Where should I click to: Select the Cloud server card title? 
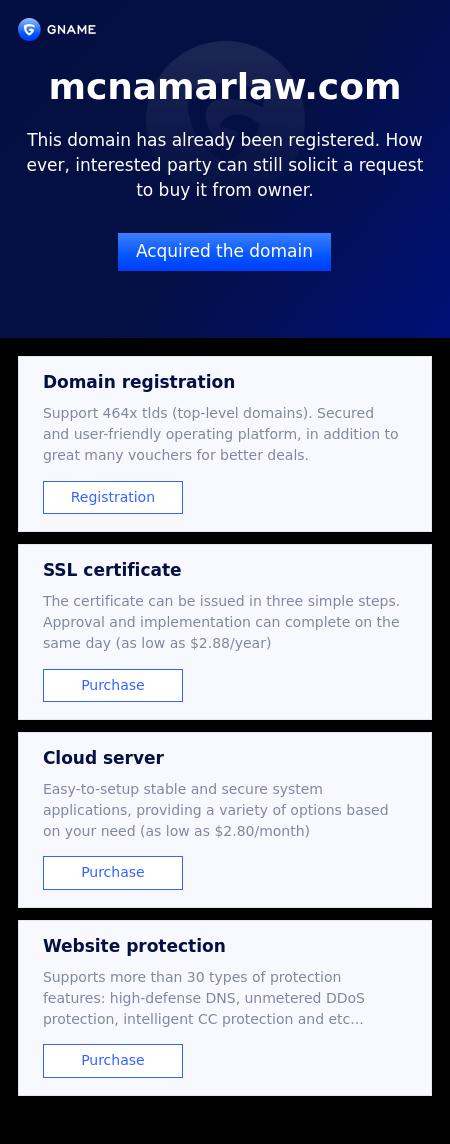point(104,758)
